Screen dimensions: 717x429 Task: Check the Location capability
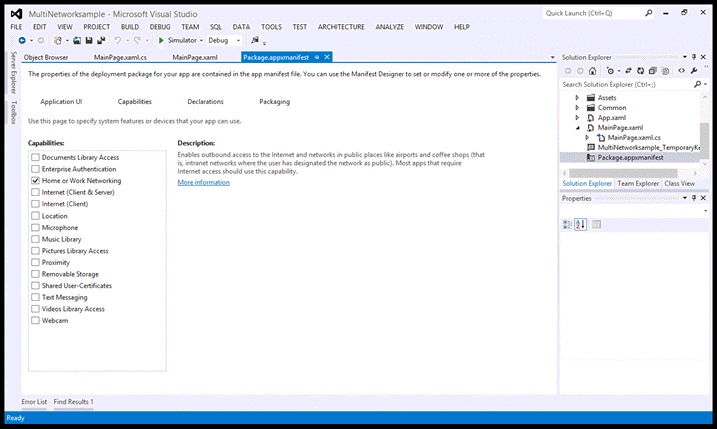click(35, 215)
